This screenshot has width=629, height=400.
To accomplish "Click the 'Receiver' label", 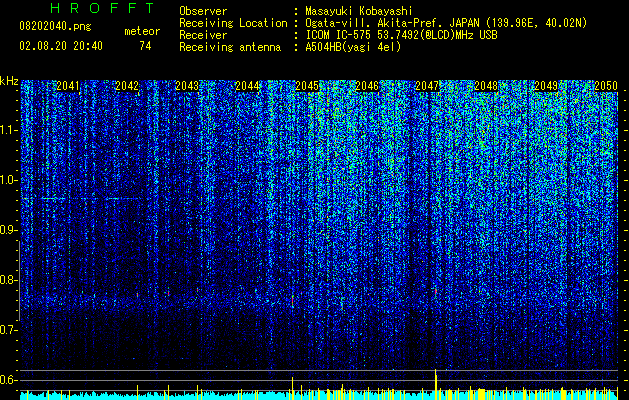I will click(203, 35).
